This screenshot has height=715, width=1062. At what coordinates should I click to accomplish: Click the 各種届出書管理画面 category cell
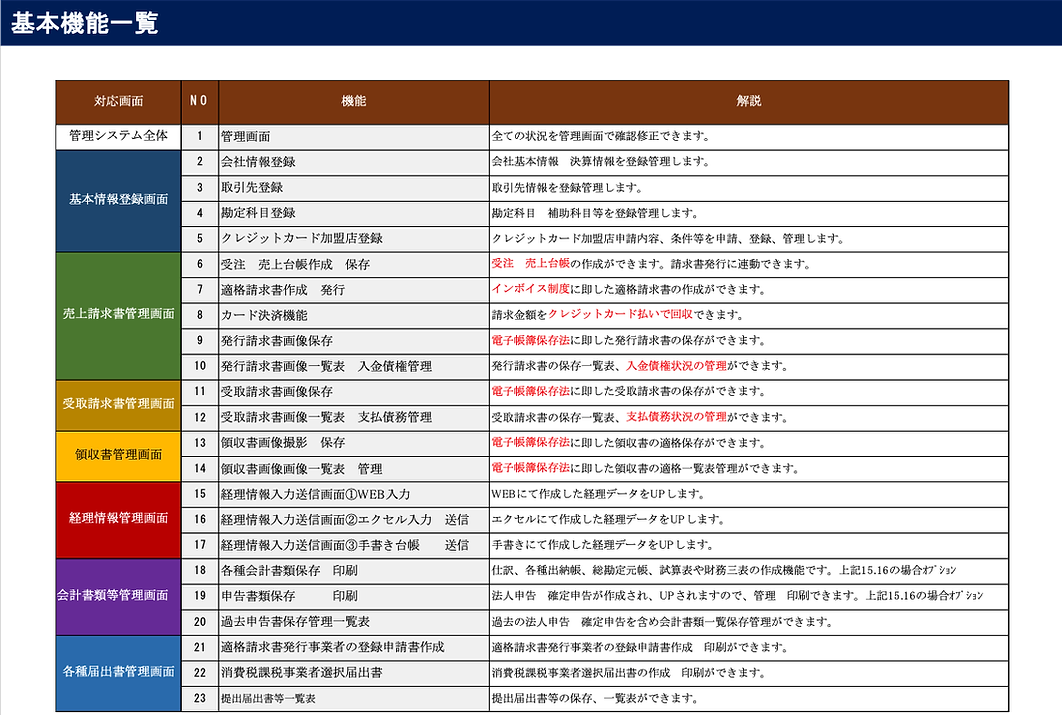coord(119,672)
